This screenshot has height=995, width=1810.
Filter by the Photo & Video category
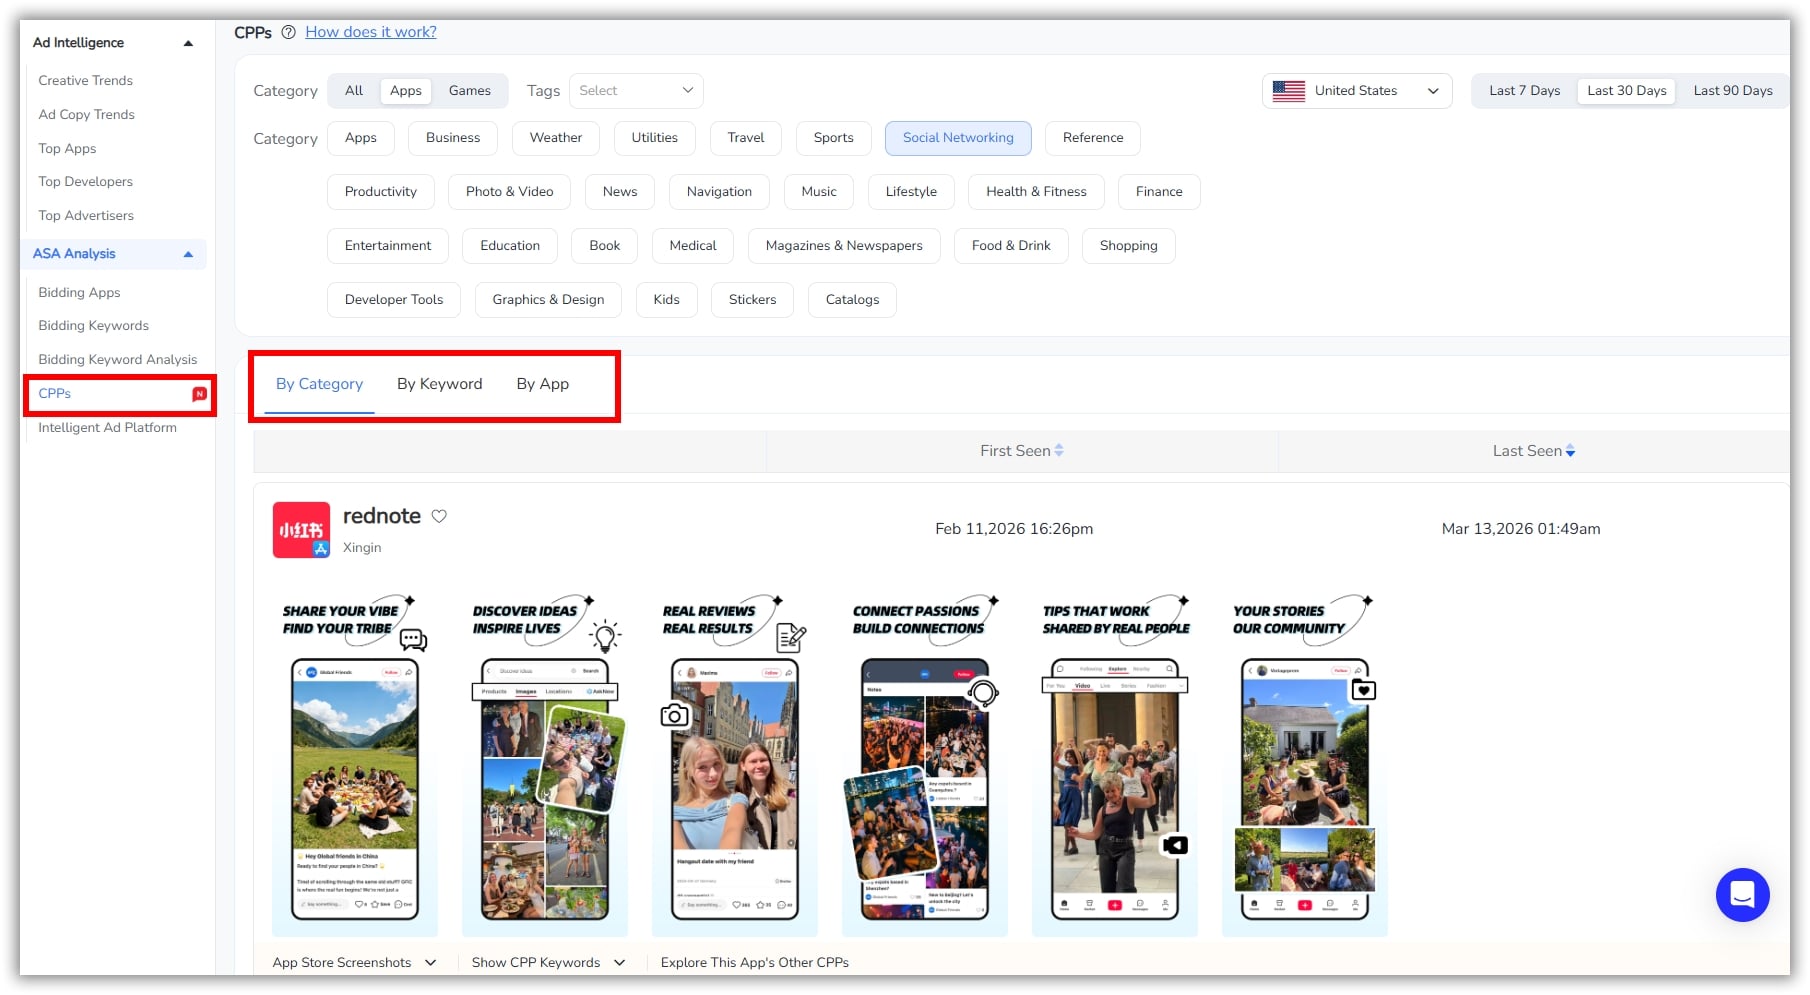point(509,192)
